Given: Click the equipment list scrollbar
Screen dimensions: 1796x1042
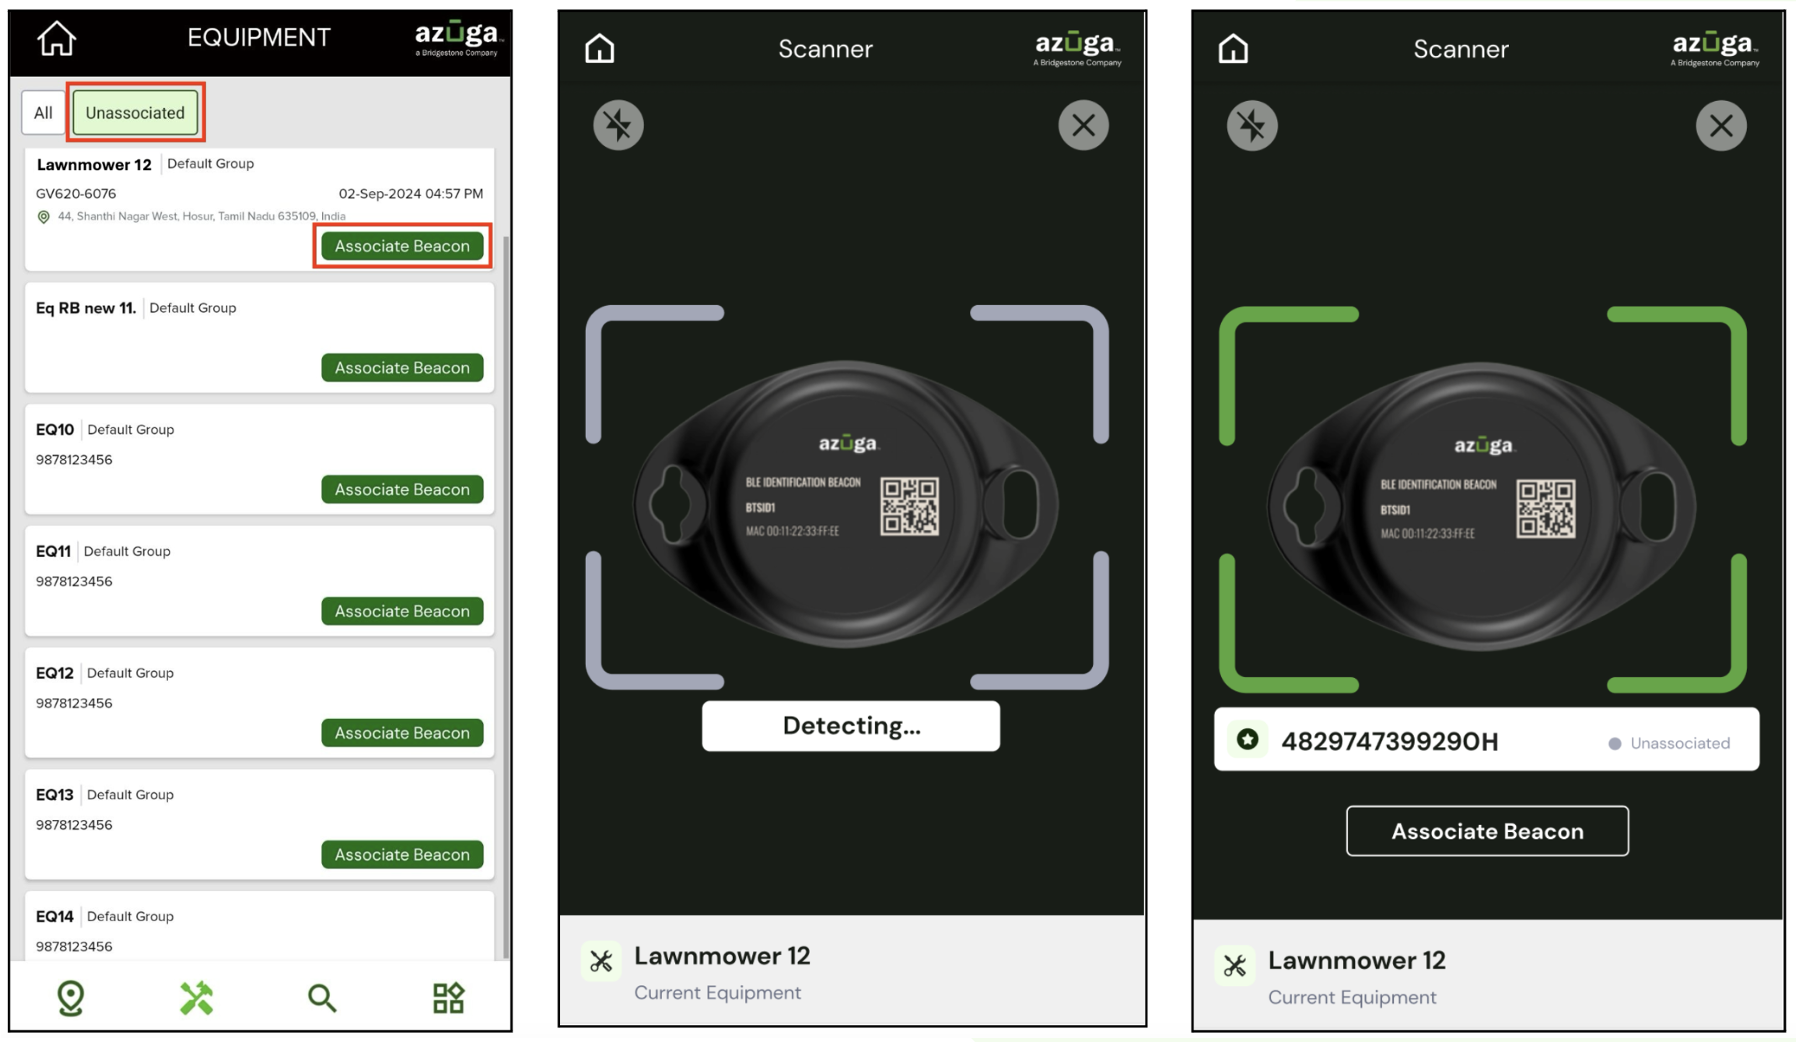Looking at the screenshot, I should pos(506,596).
